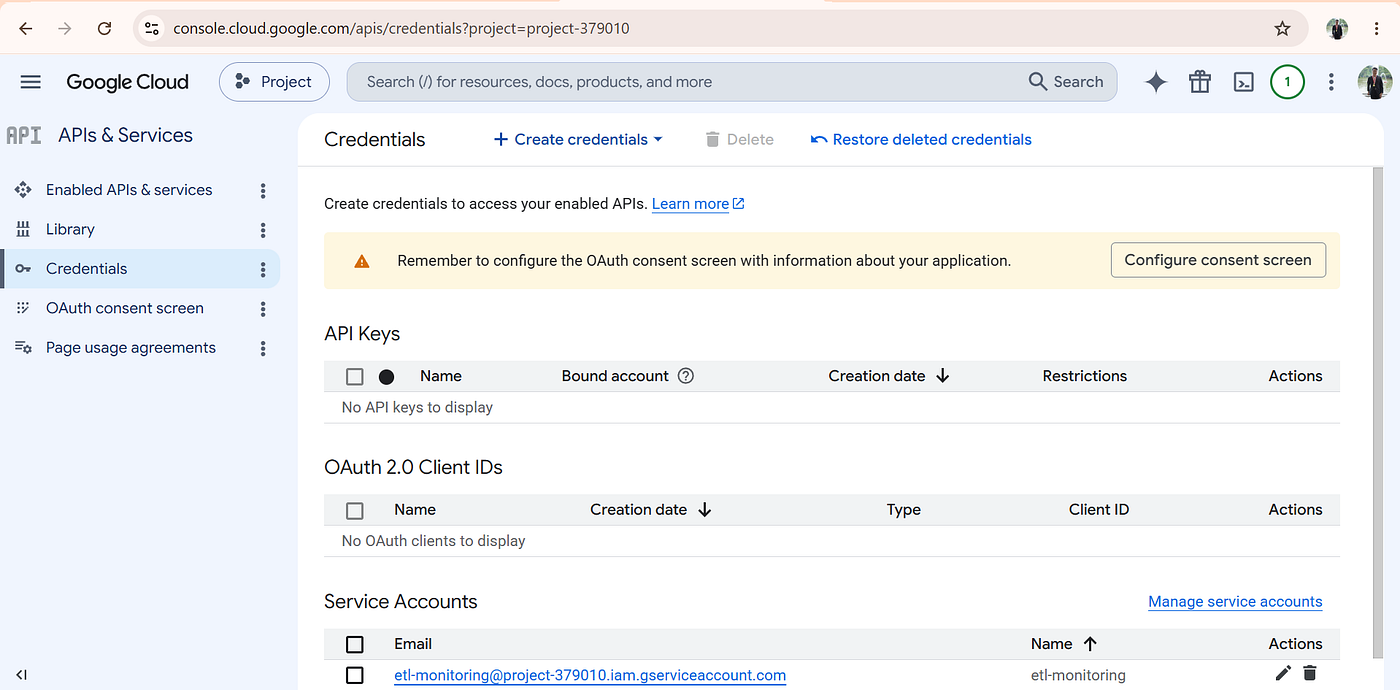Open Page usage agreements
Image resolution: width=1400 pixels, height=690 pixels.
[131, 348]
